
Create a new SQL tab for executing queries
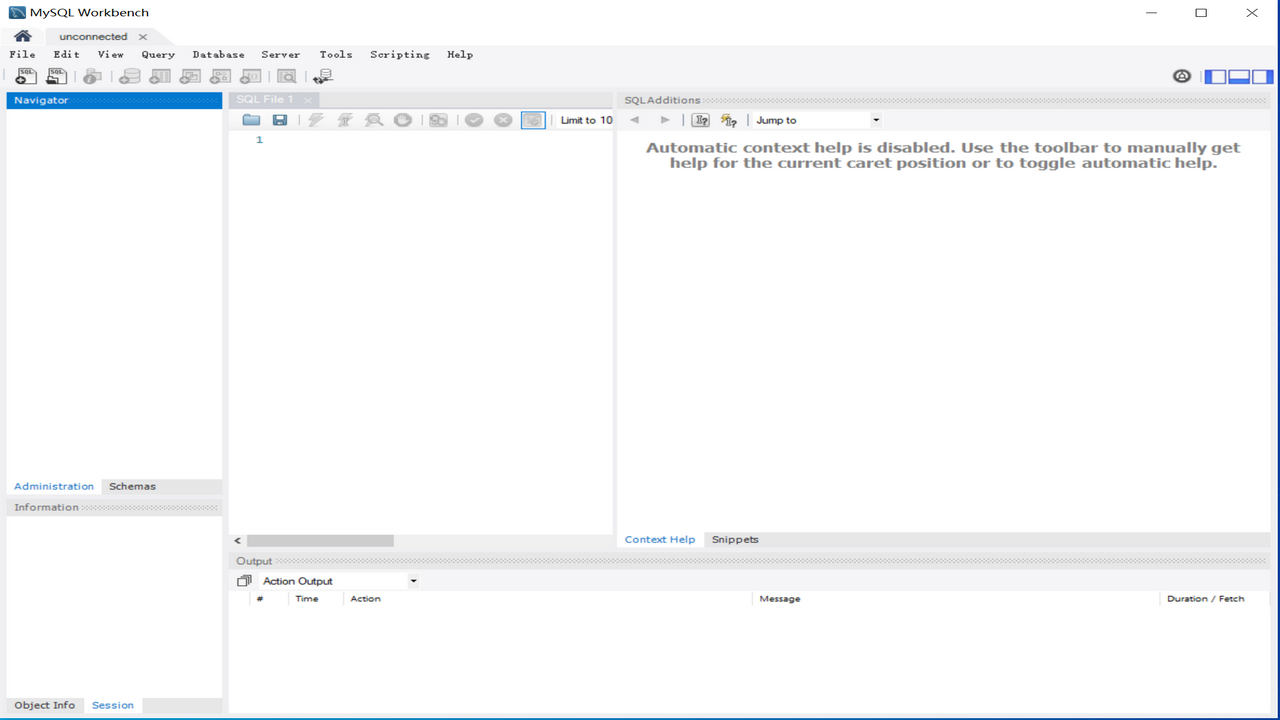(25, 76)
